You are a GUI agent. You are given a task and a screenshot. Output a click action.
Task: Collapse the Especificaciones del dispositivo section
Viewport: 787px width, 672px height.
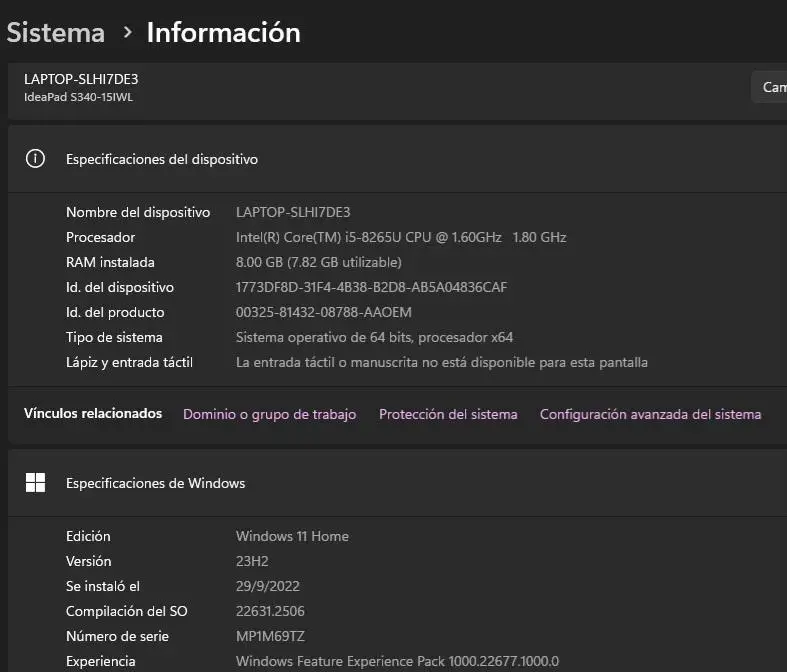pyautogui.click(x=397, y=159)
